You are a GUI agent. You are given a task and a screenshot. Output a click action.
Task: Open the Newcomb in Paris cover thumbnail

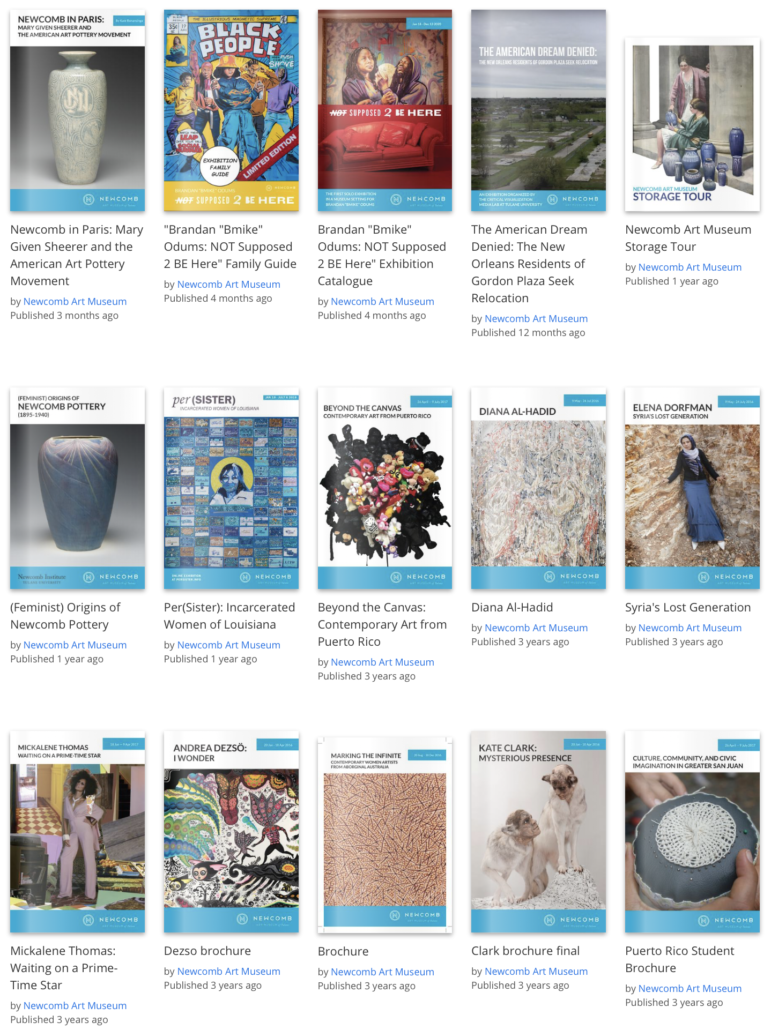pyautogui.click(x=77, y=110)
